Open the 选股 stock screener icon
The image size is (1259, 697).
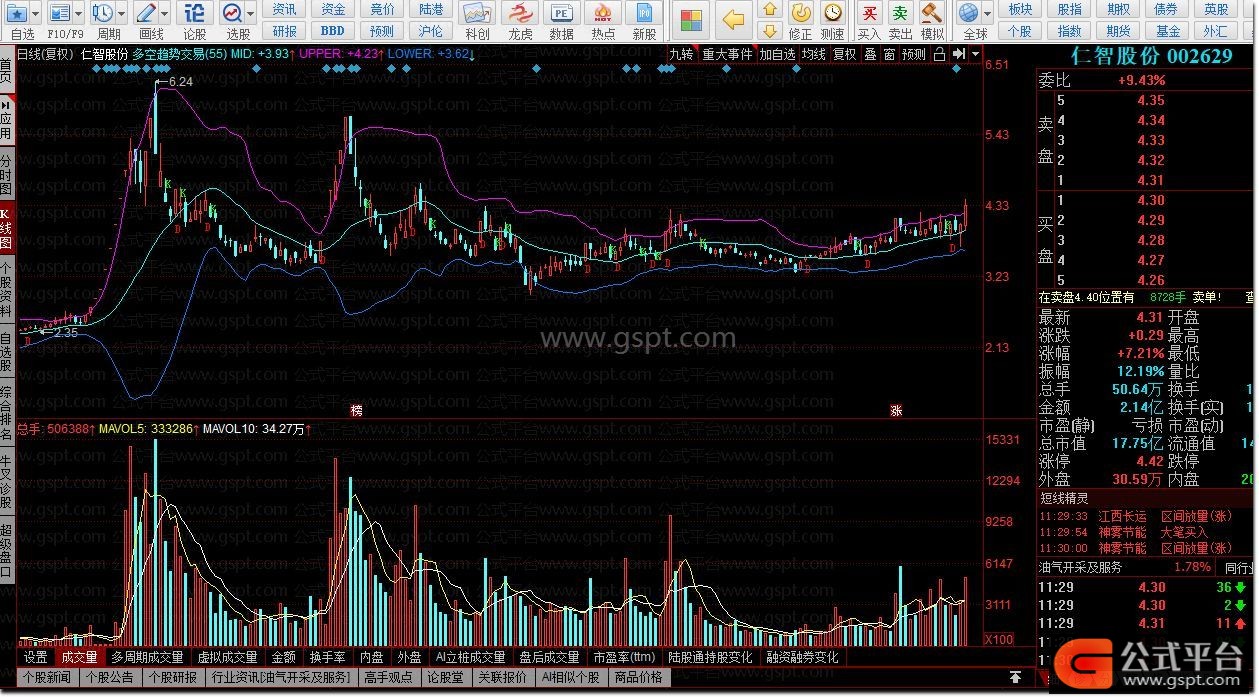pos(232,13)
